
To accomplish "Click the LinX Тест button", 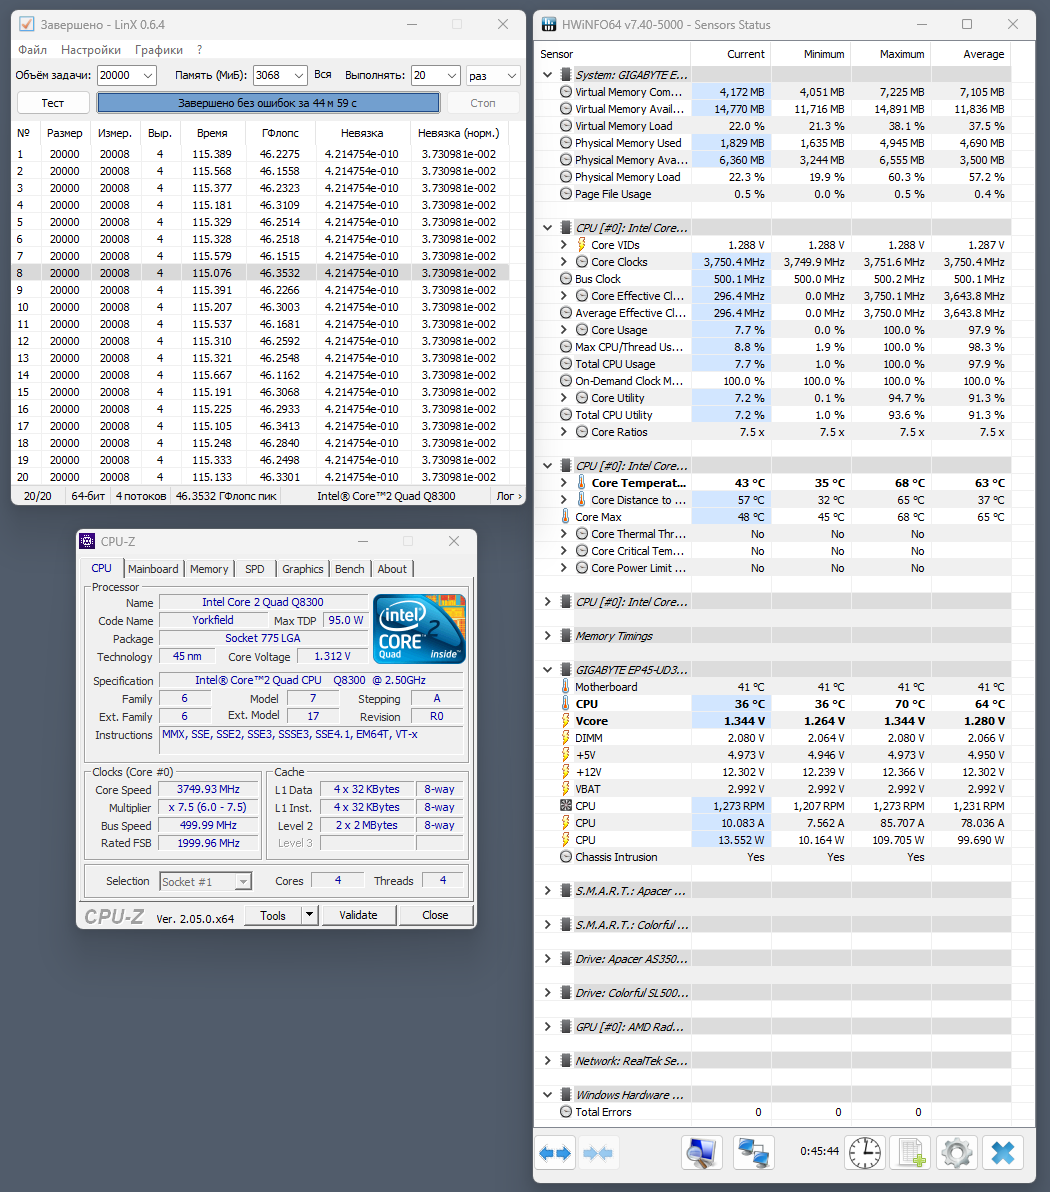I will coord(53,103).
